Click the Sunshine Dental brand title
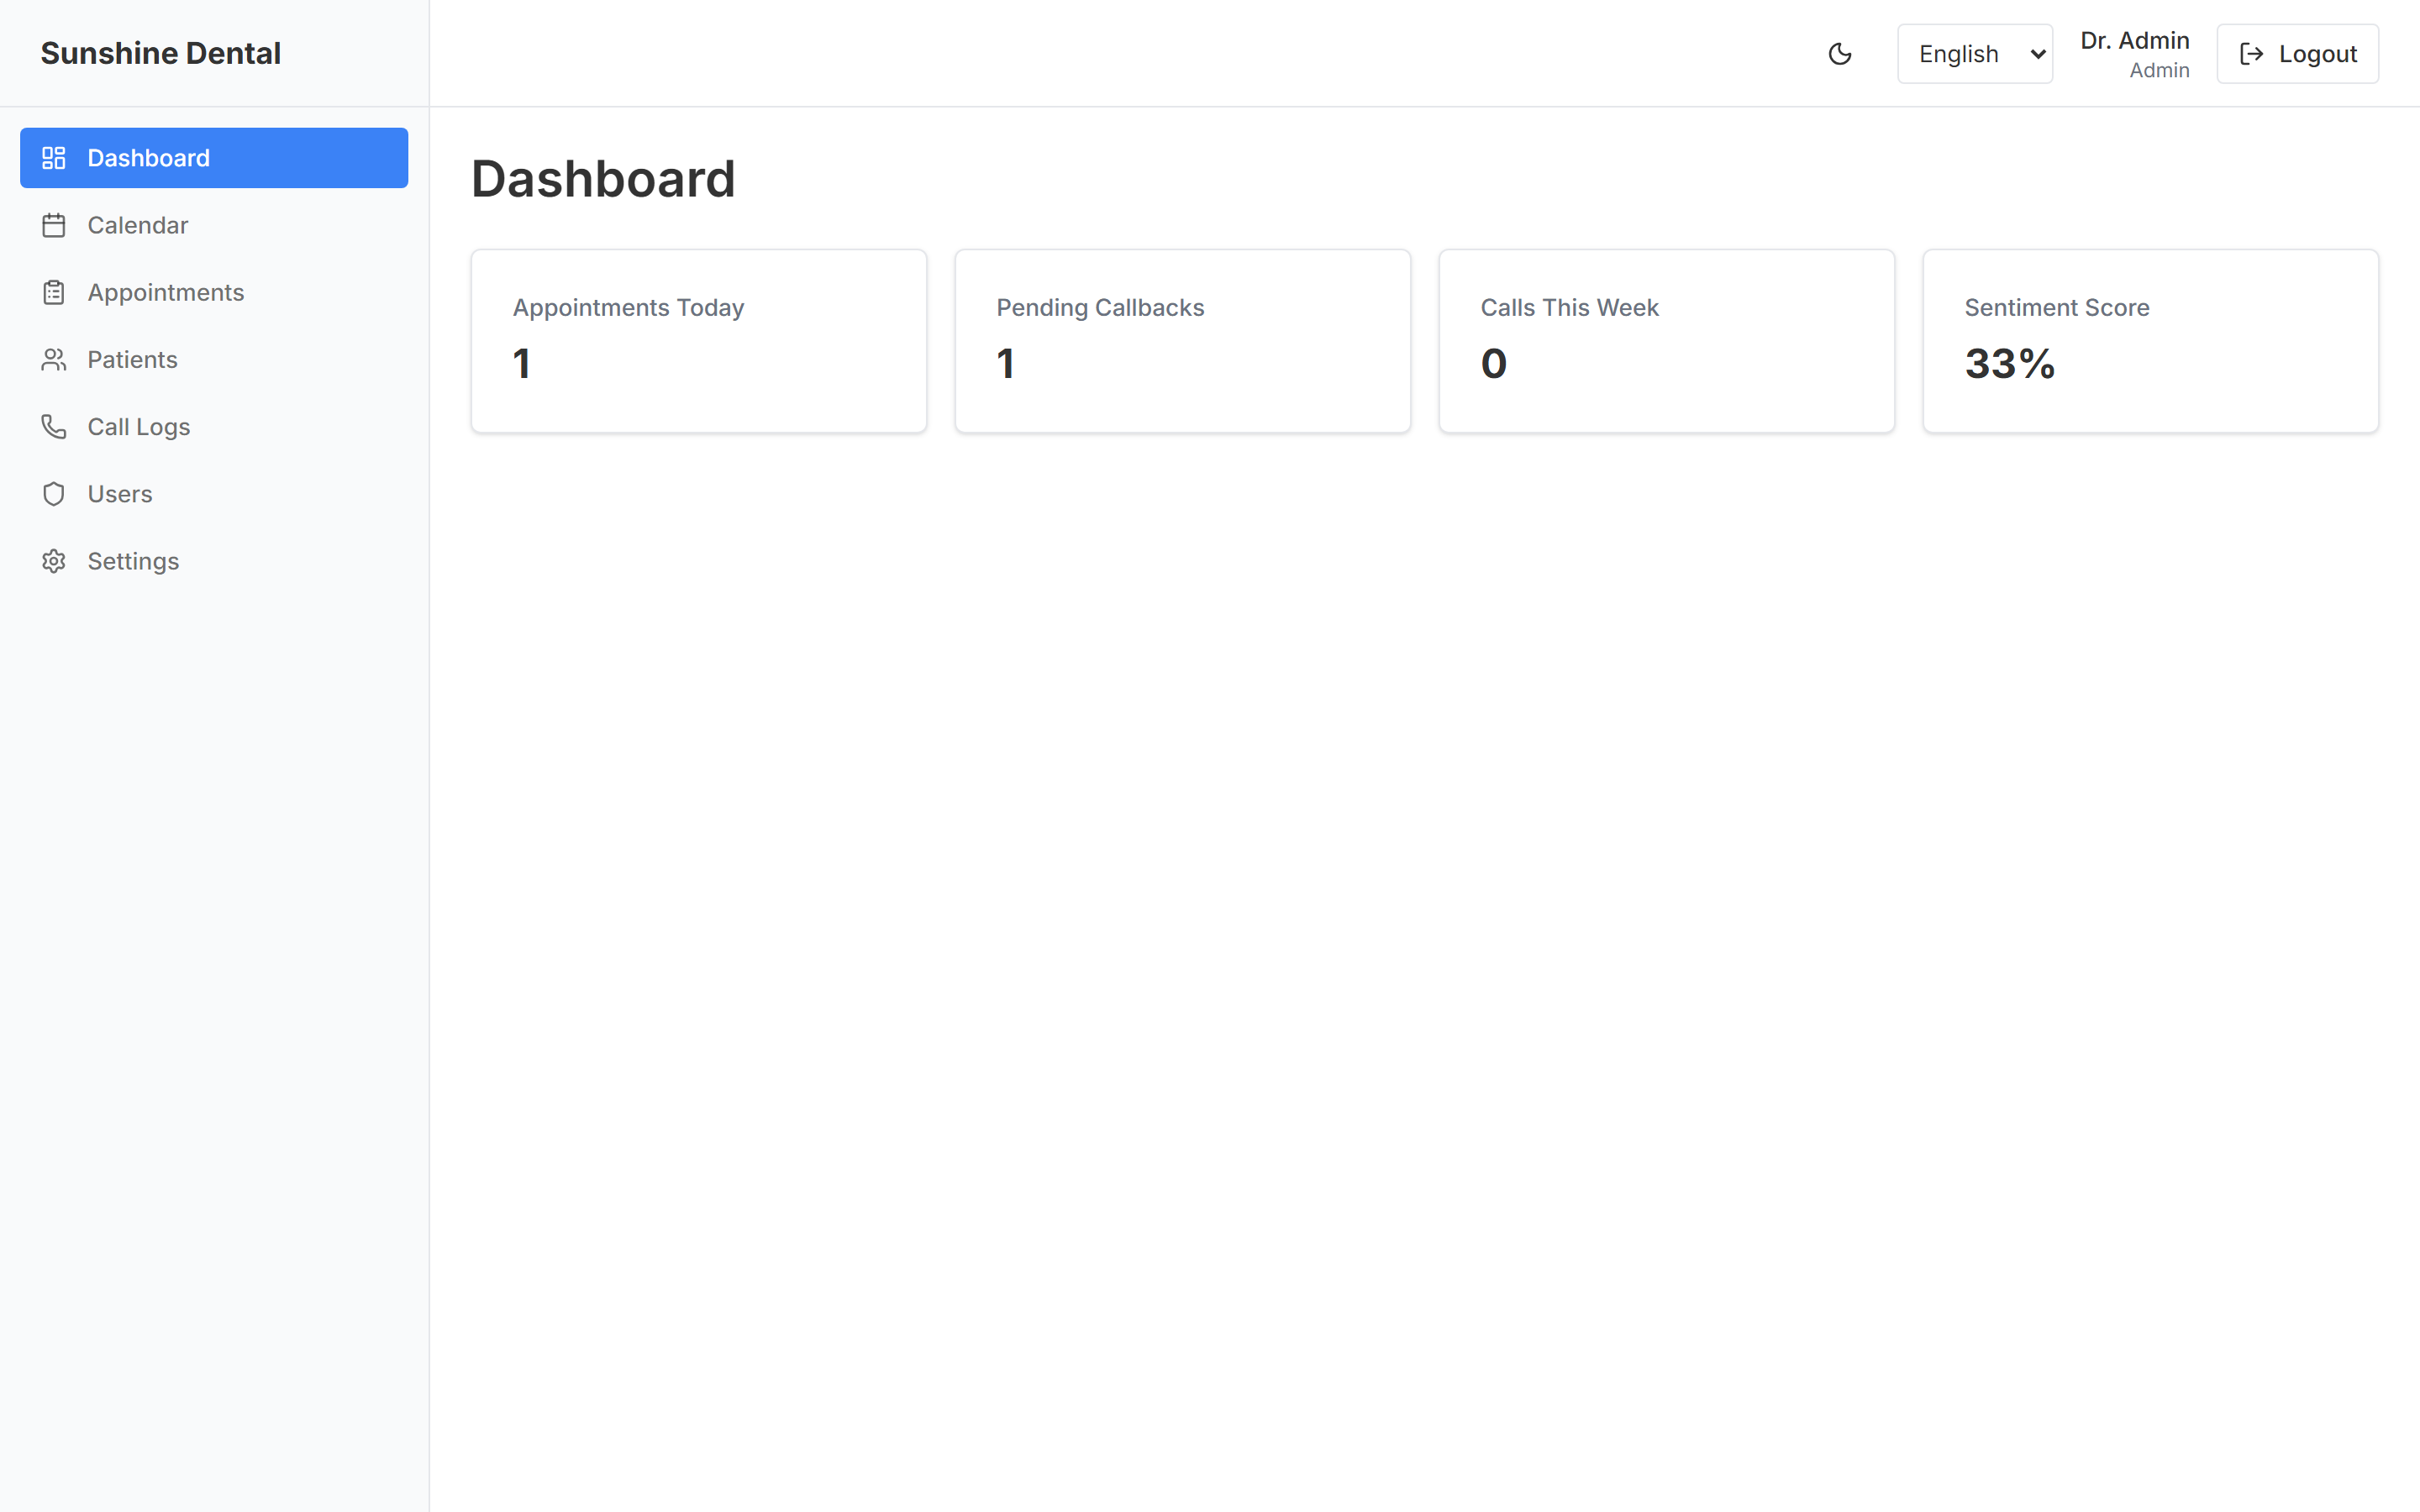 (x=161, y=53)
